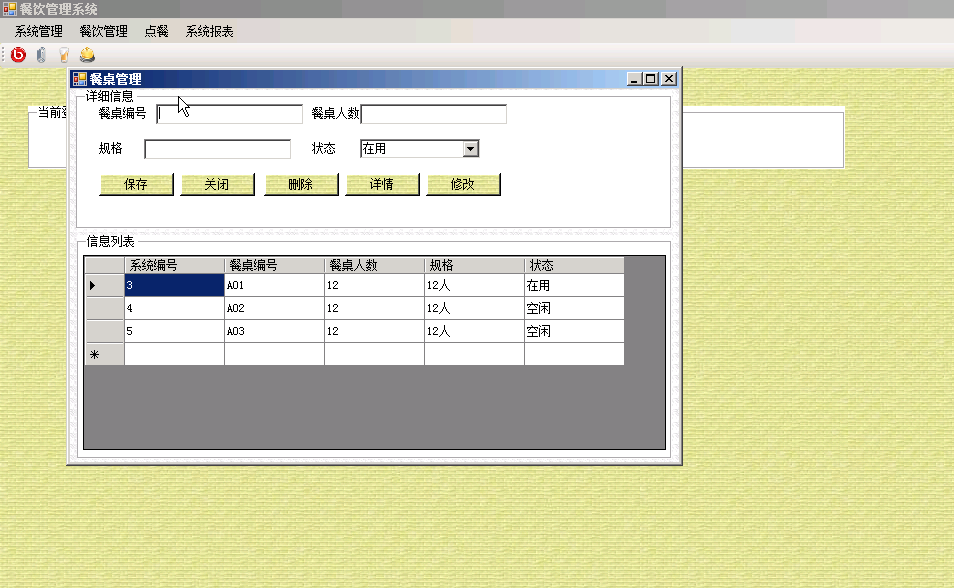Image resolution: width=954 pixels, height=588 pixels.
Task: Open the 餐饮管理 menu
Action: 102,31
